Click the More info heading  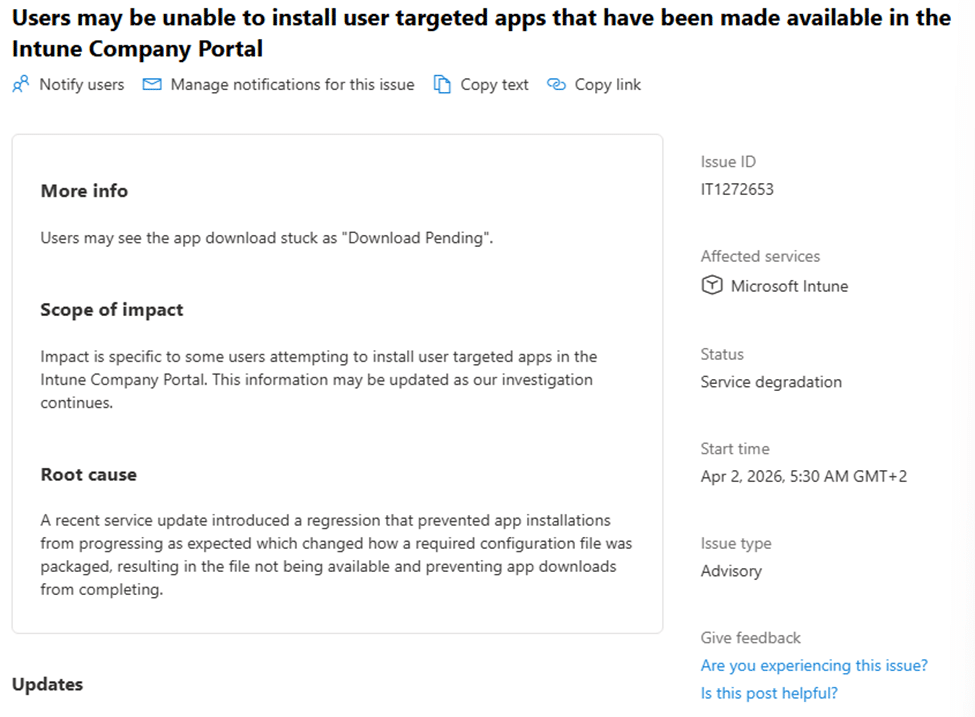[x=84, y=191]
